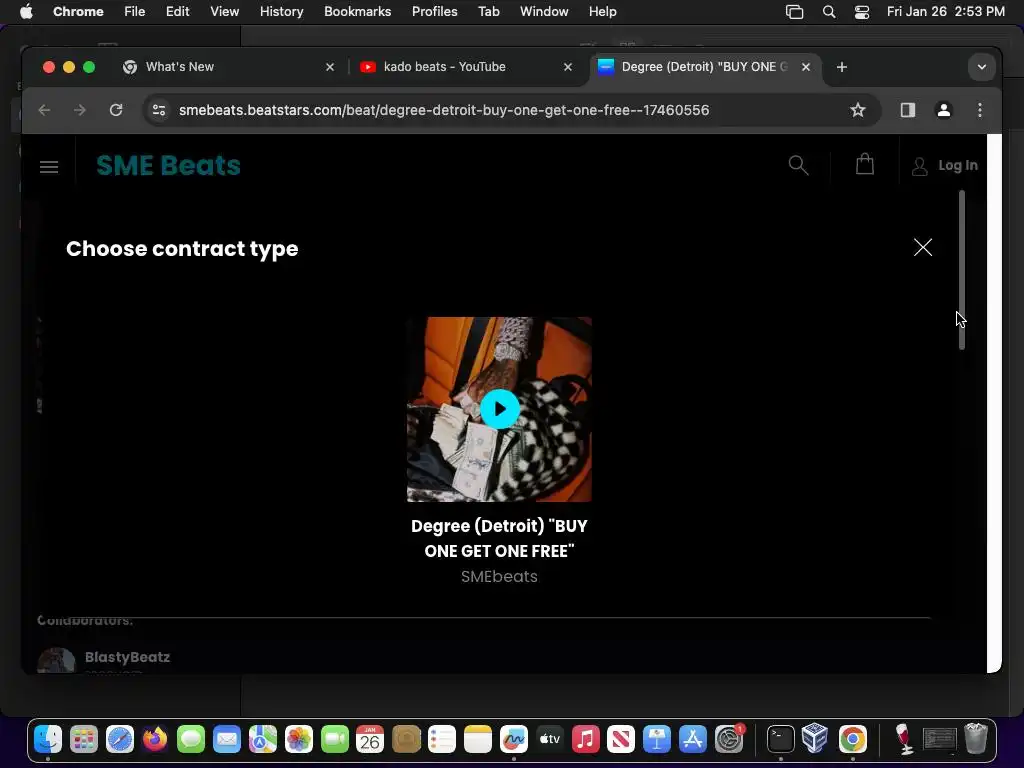Open the Edit menu

click(x=177, y=11)
